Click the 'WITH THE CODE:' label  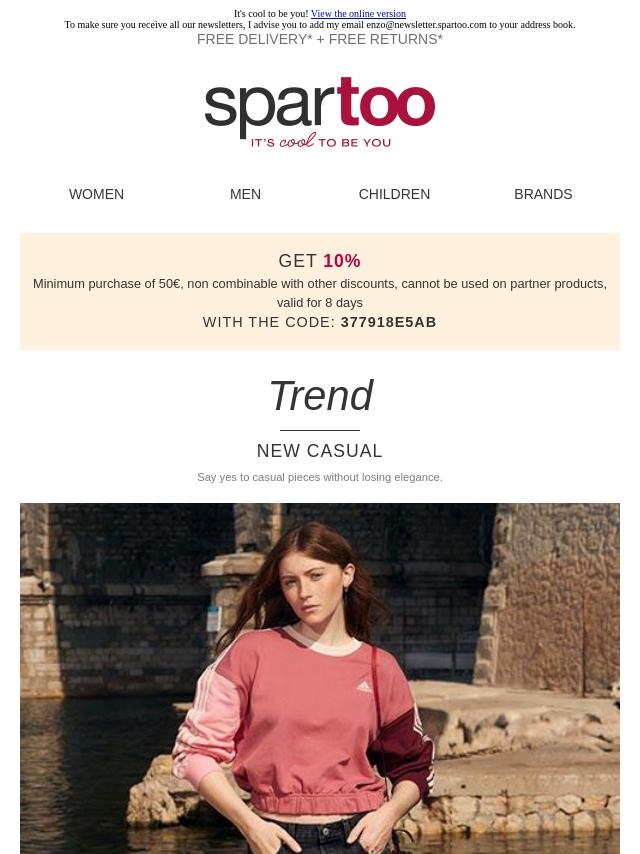click(269, 322)
